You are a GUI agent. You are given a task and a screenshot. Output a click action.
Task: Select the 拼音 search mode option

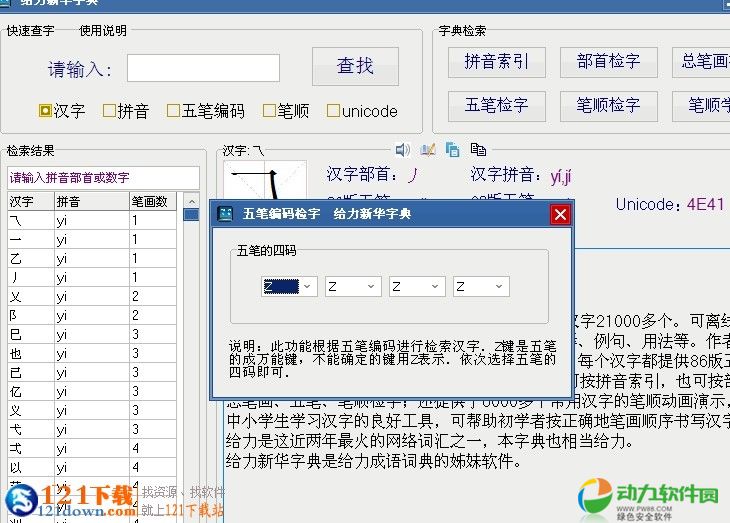(x=109, y=111)
